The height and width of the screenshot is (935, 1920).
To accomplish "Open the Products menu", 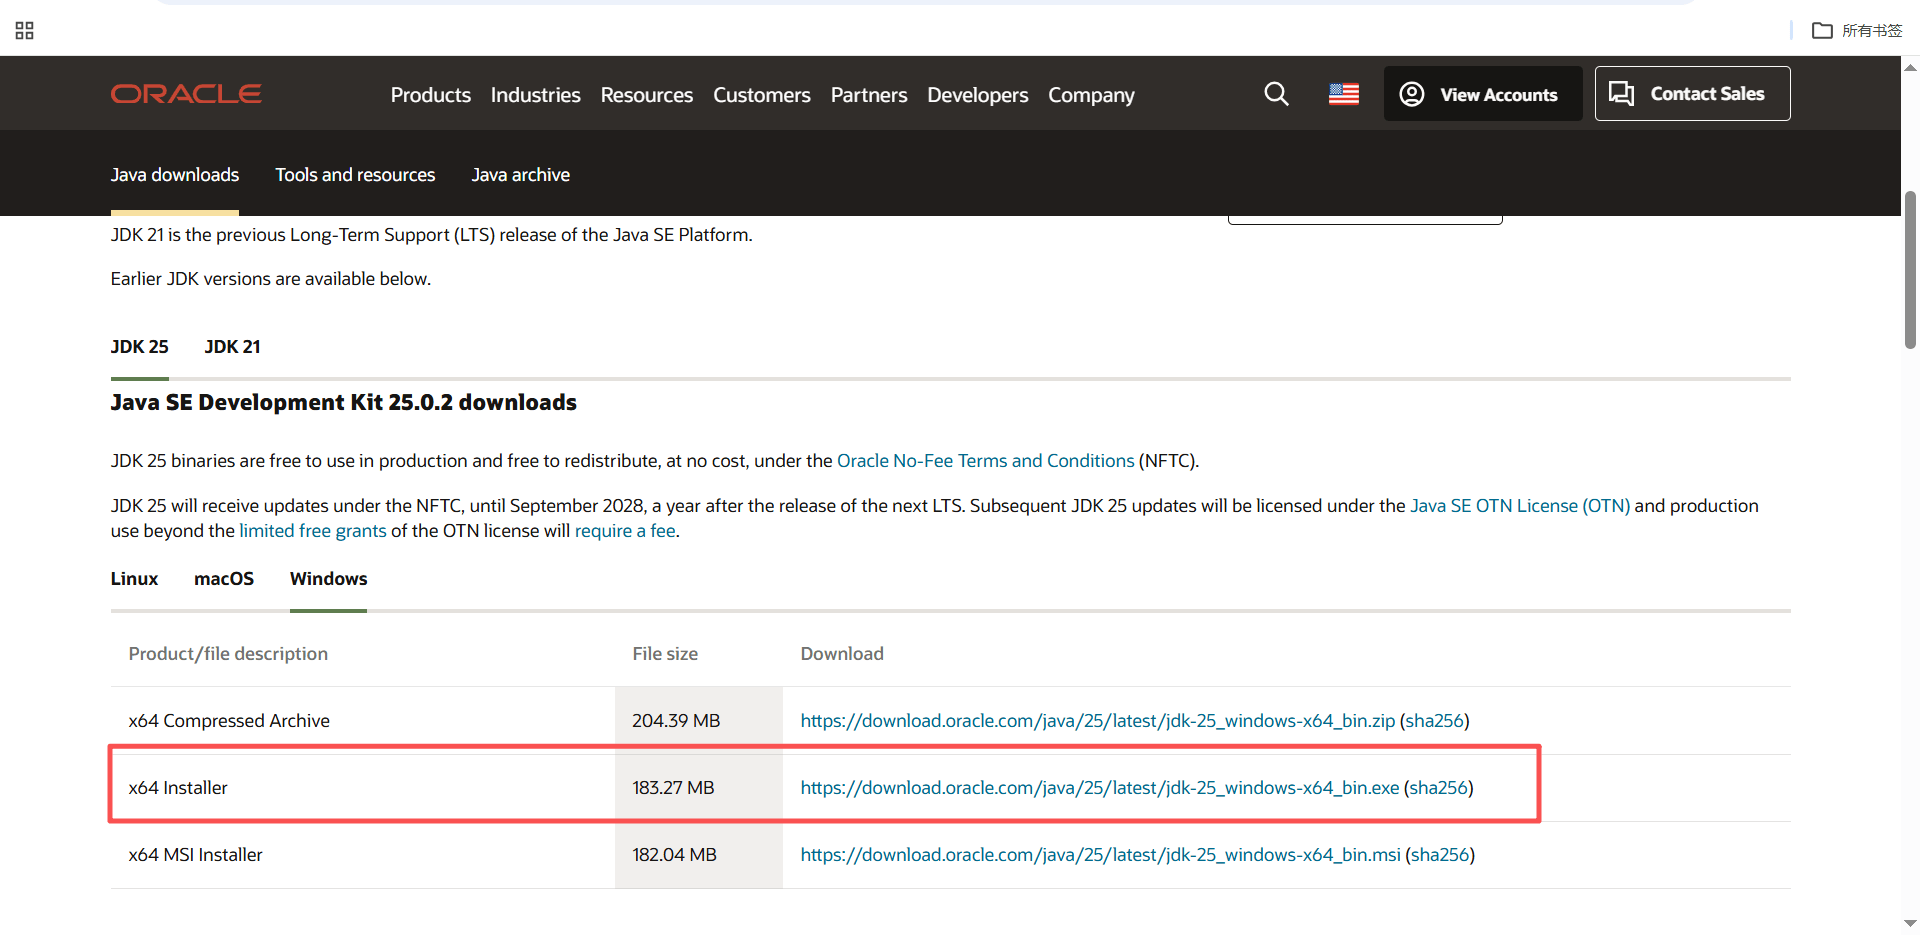I will (x=431, y=95).
